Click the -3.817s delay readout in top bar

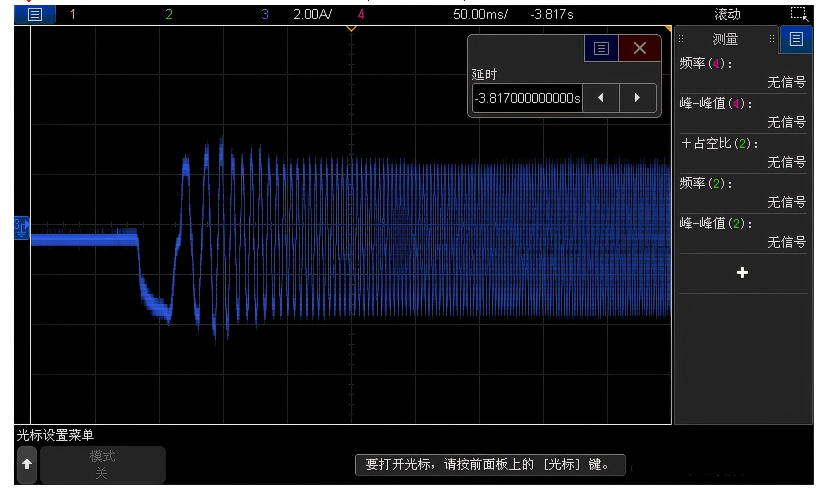(x=552, y=14)
